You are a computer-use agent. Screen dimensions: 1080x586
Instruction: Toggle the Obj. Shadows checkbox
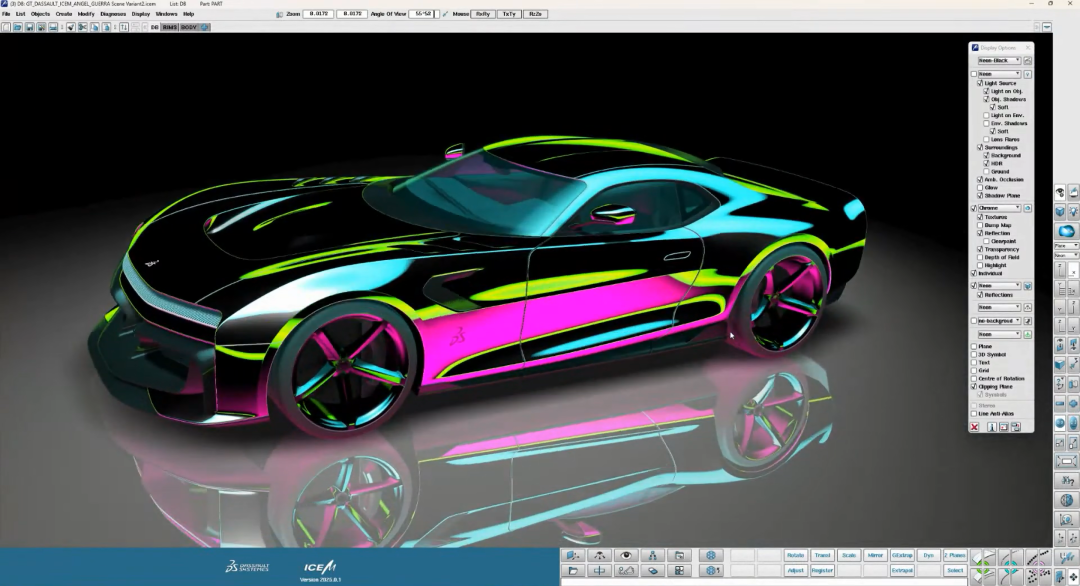(986, 99)
